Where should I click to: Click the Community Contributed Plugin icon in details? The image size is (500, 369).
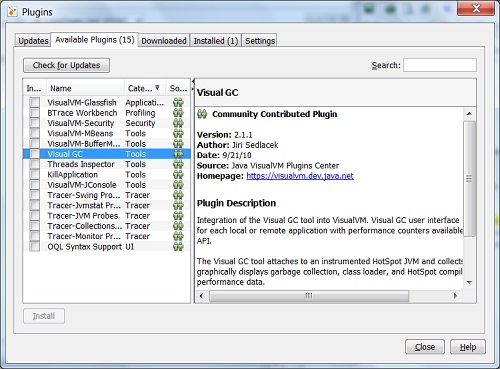pos(202,114)
